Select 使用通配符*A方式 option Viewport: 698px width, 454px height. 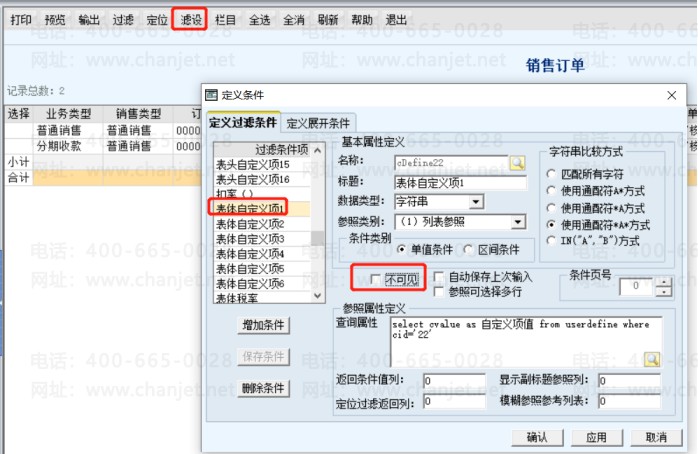(x=552, y=208)
